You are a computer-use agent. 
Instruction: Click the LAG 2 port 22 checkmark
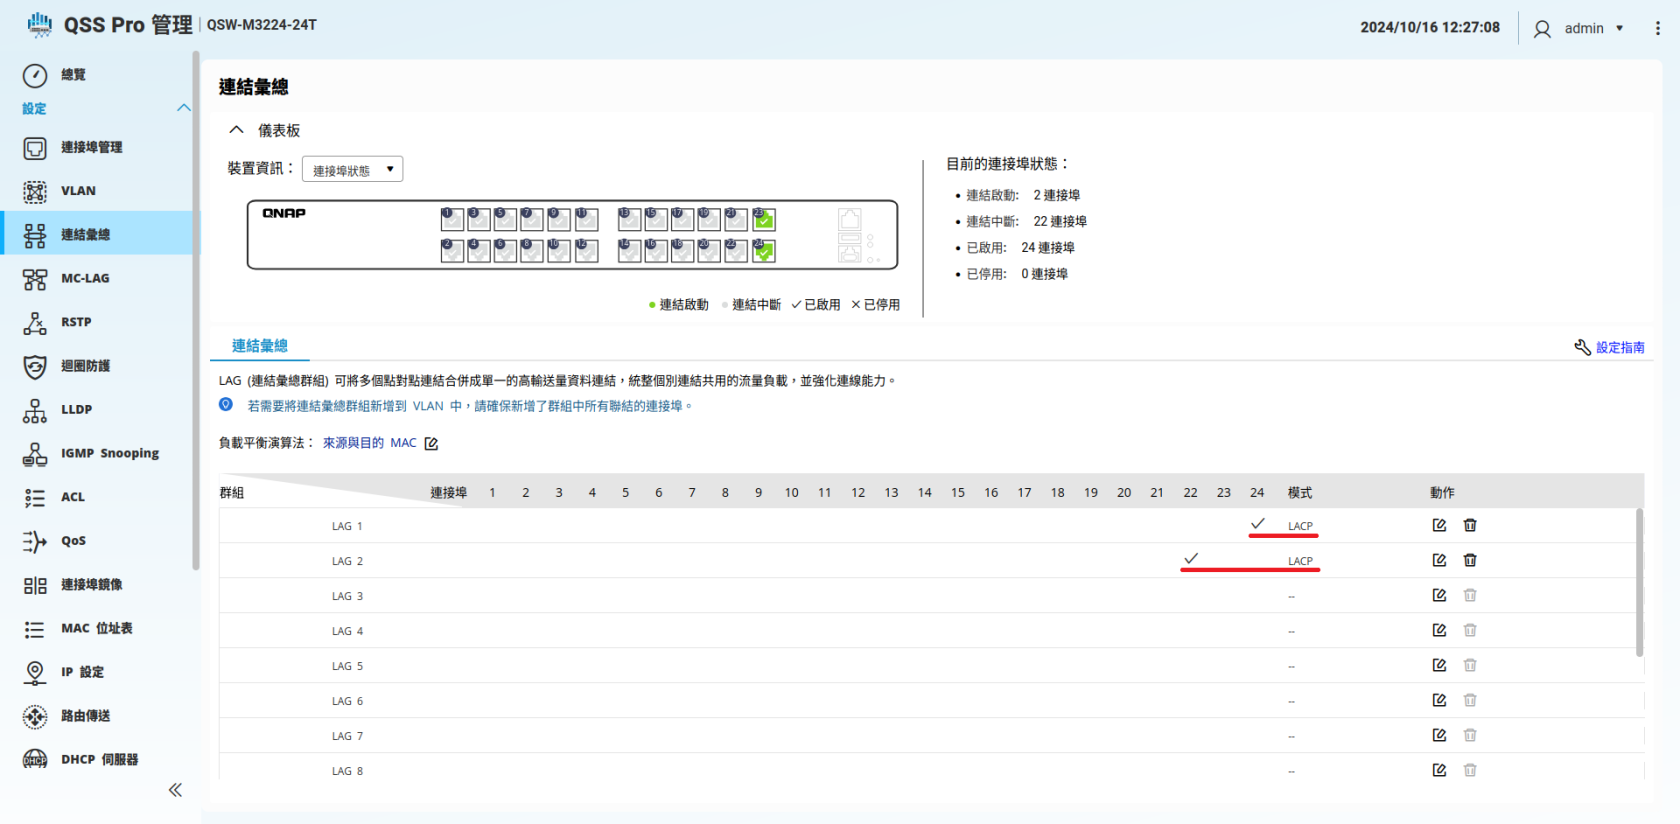pos(1191,559)
